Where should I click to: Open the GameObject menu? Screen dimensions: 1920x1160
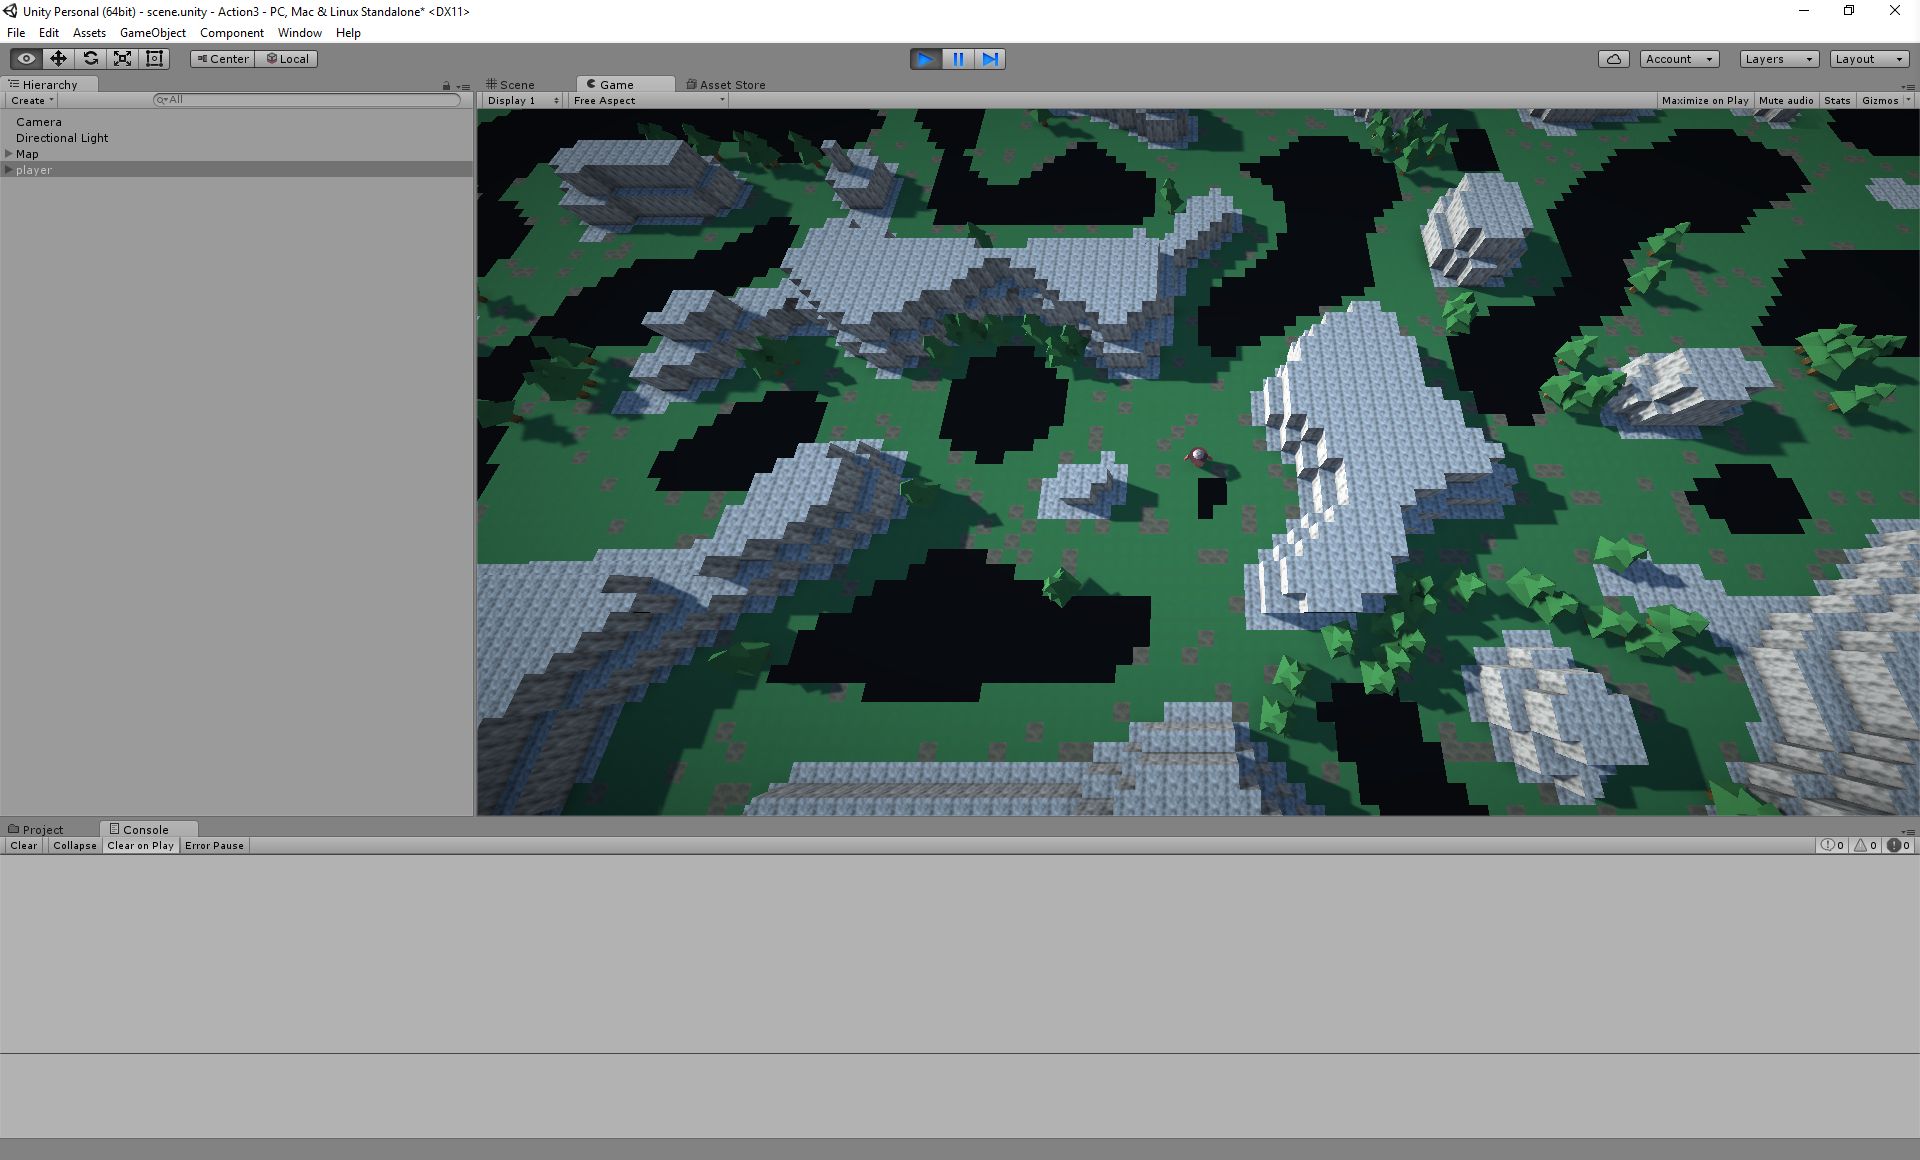(152, 33)
